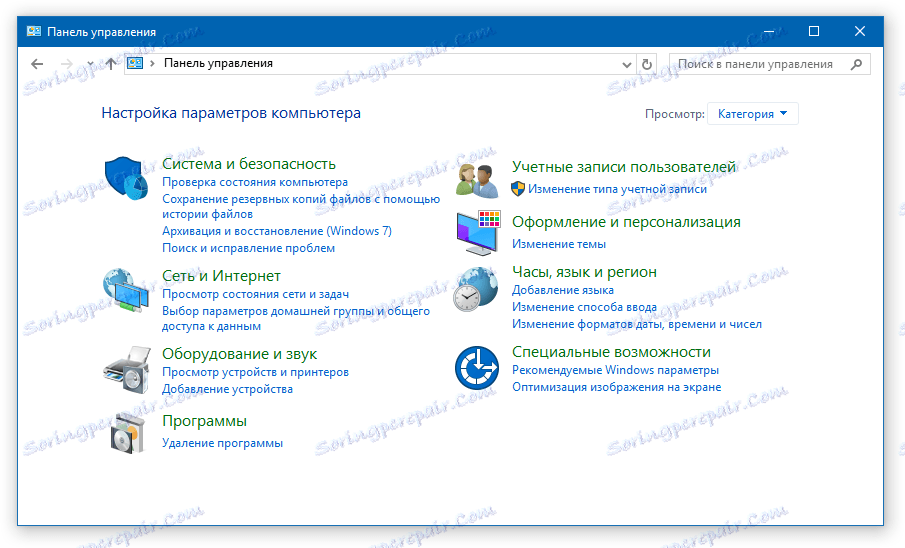Viewport: 905px width, 548px height.
Task: Click Добавление устройства link
Action: point(227,389)
